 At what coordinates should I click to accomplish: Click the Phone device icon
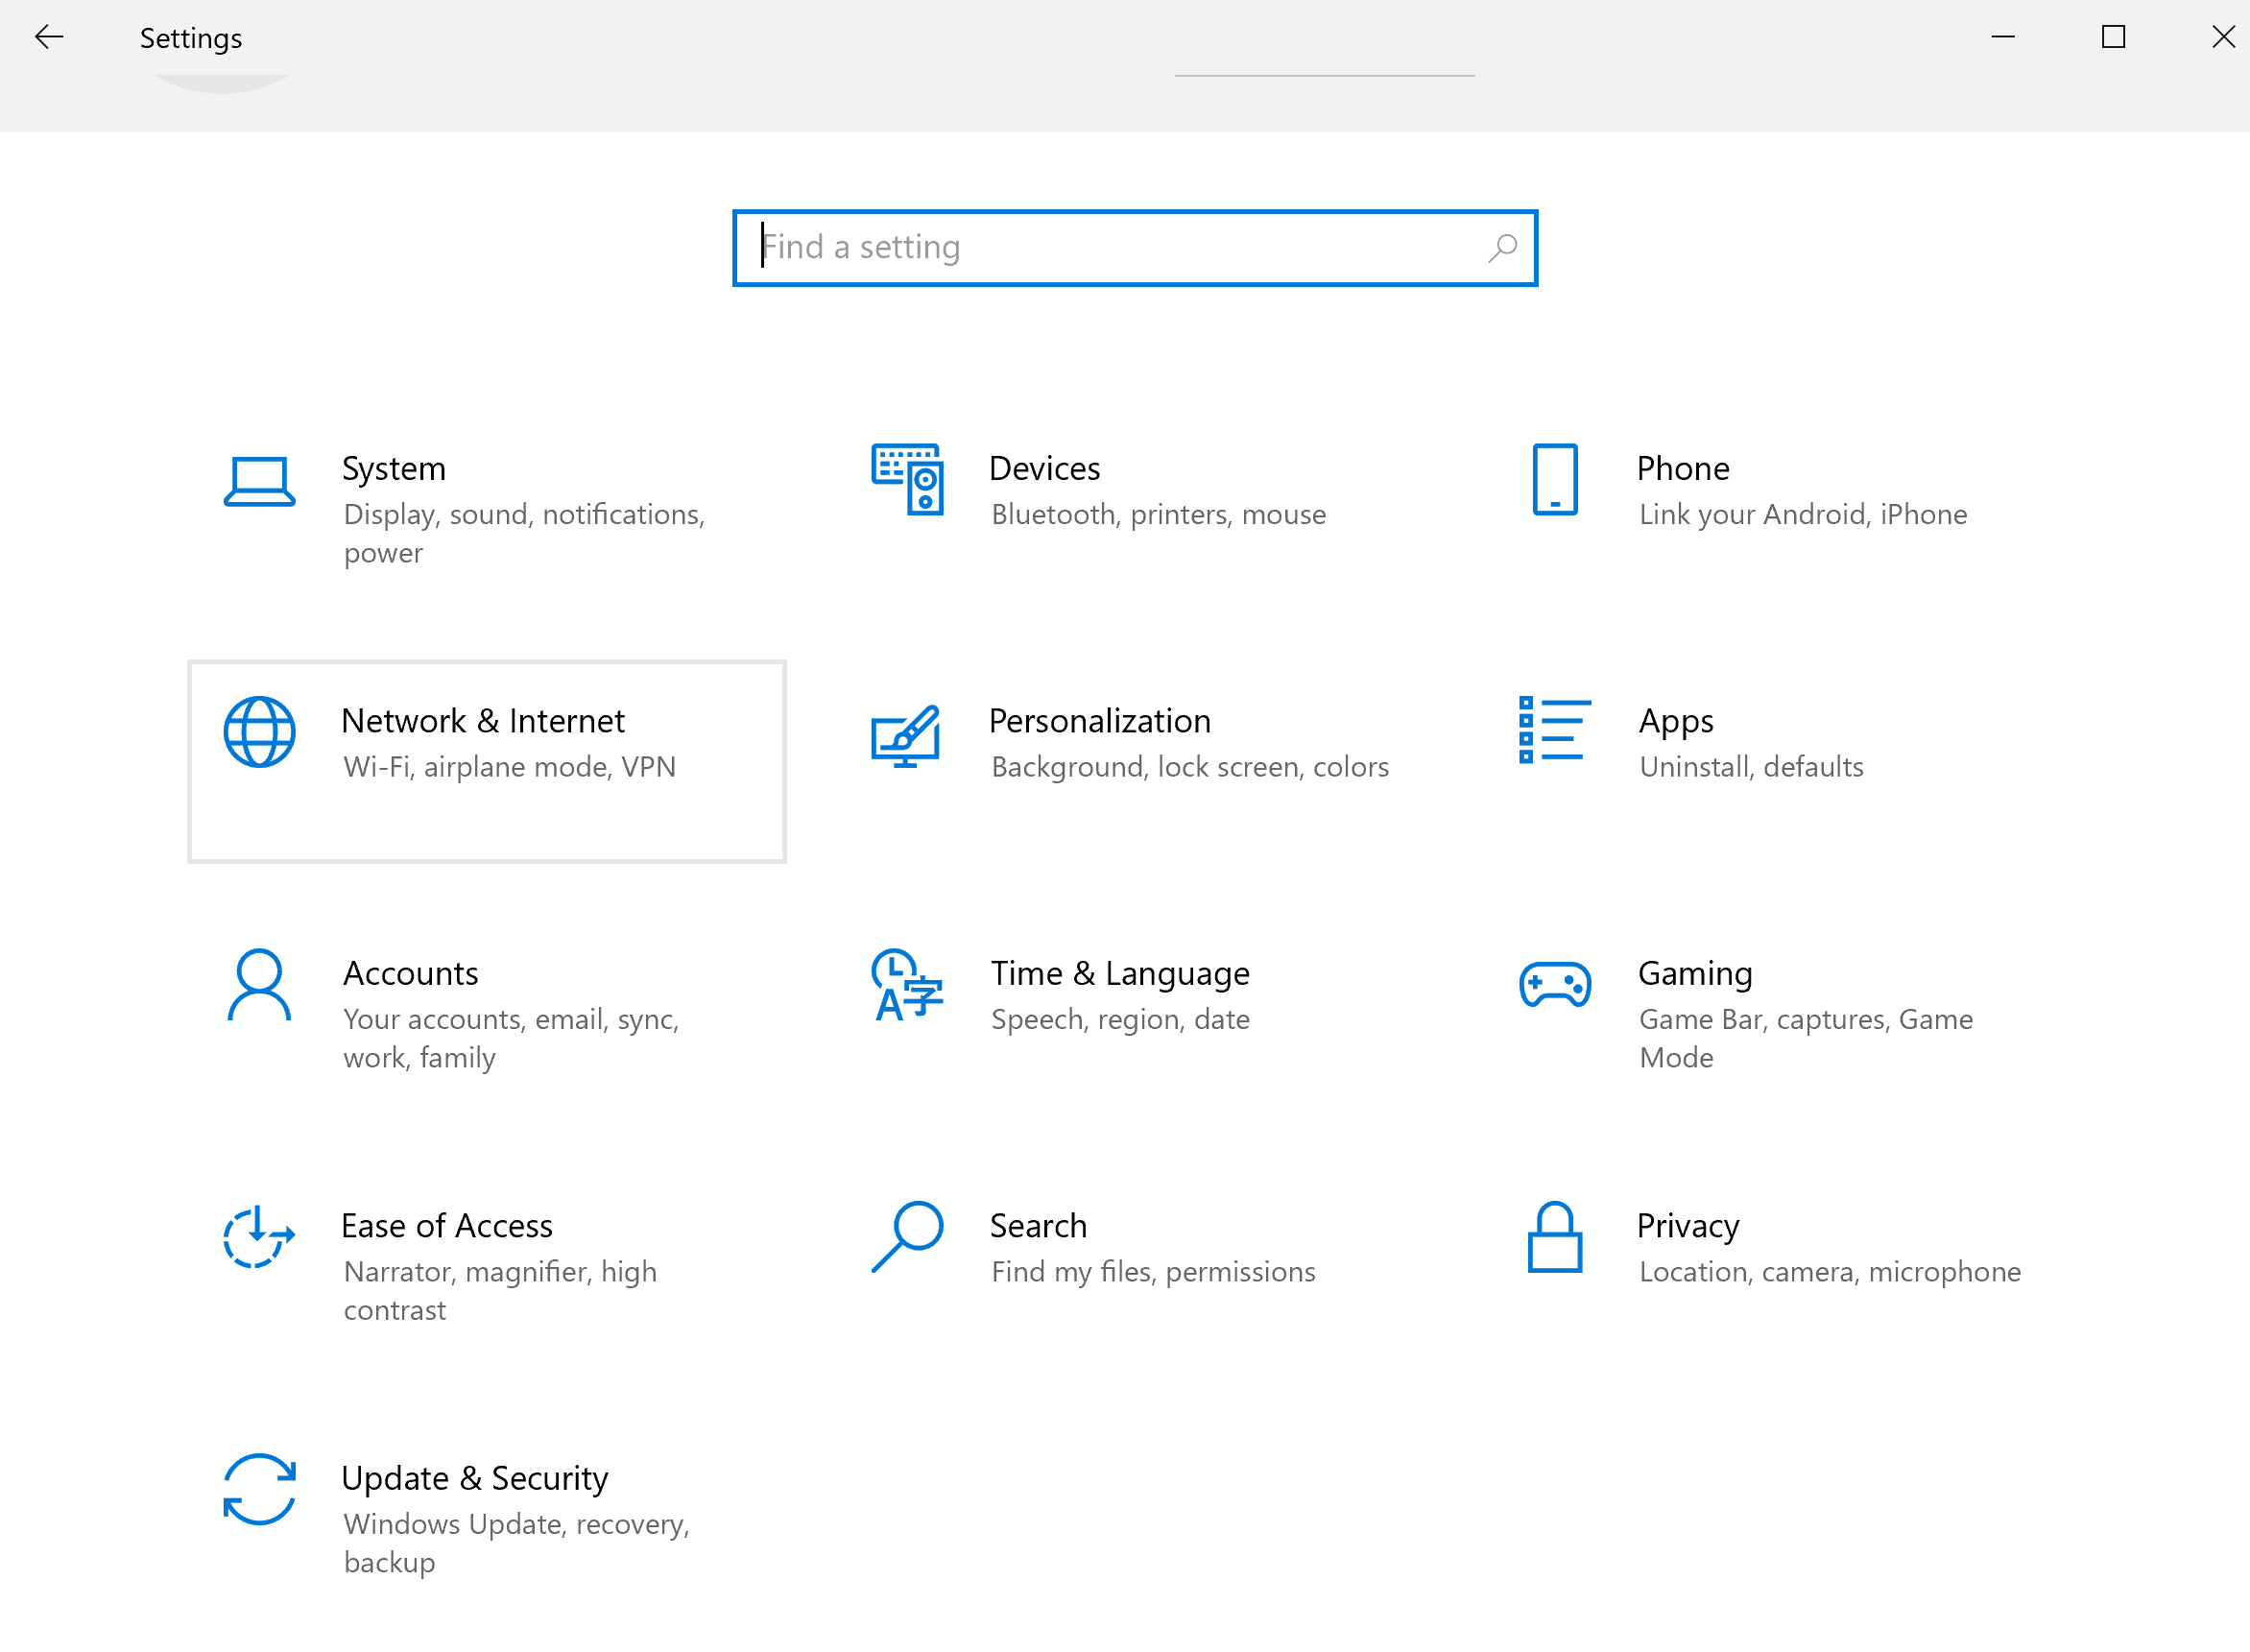(x=1554, y=480)
